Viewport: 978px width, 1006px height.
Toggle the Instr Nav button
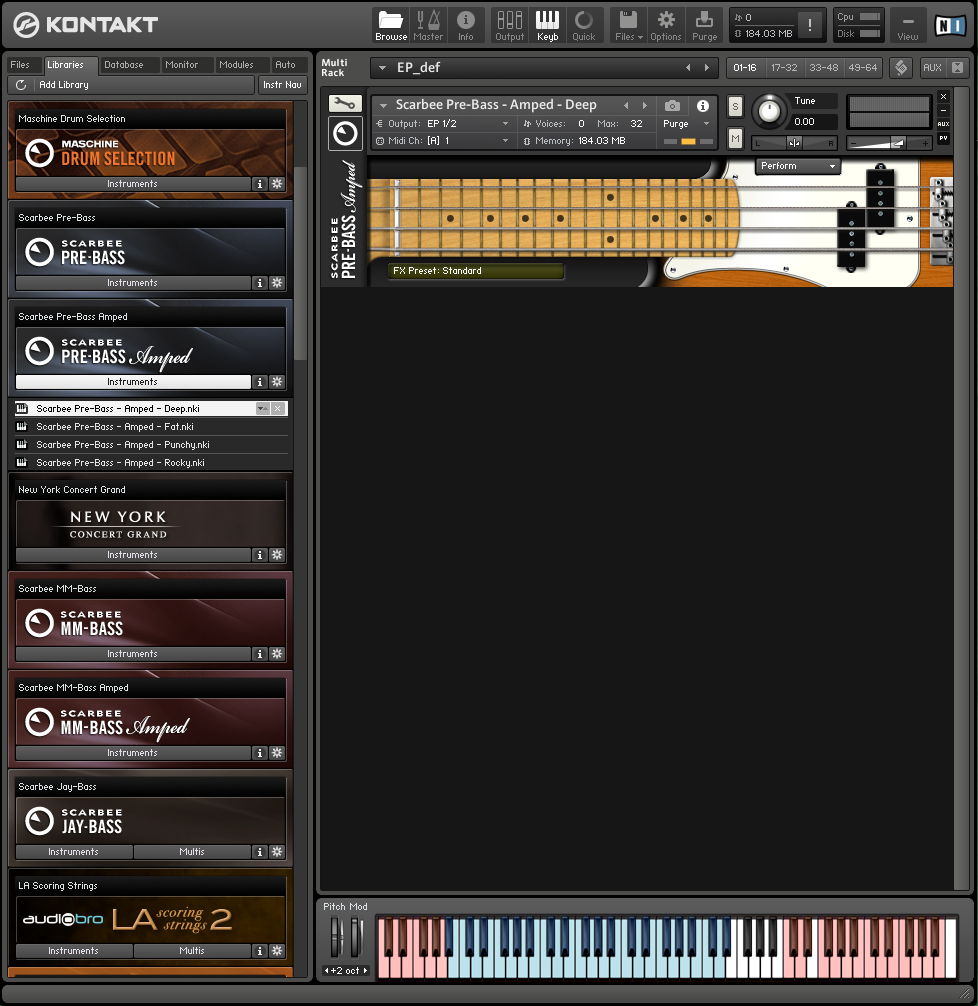click(282, 85)
